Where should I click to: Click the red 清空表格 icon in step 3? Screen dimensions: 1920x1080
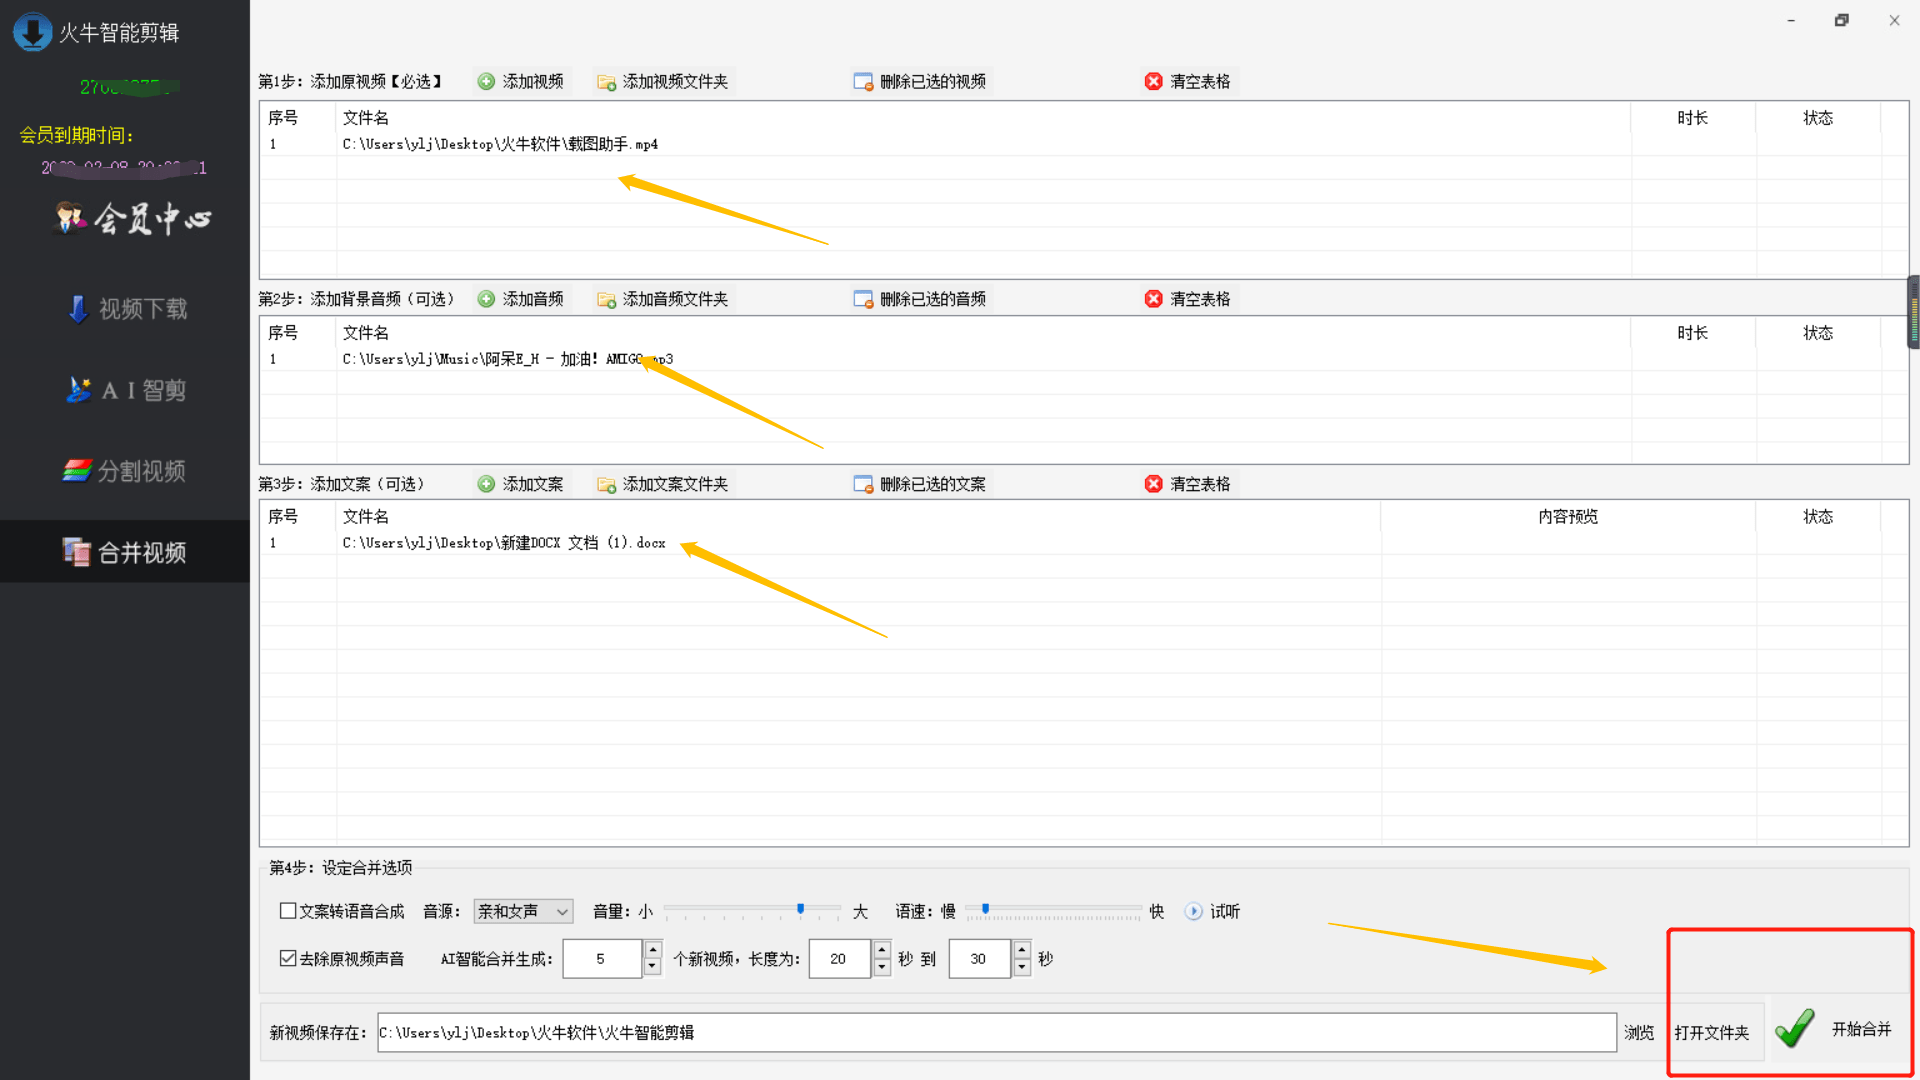click(x=1154, y=484)
